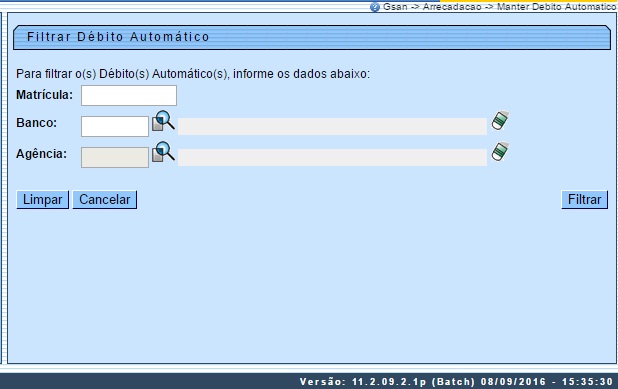Image resolution: width=618 pixels, height=389 pixels.
Task: Select the Agência code input field
Action: pos(115,158)
